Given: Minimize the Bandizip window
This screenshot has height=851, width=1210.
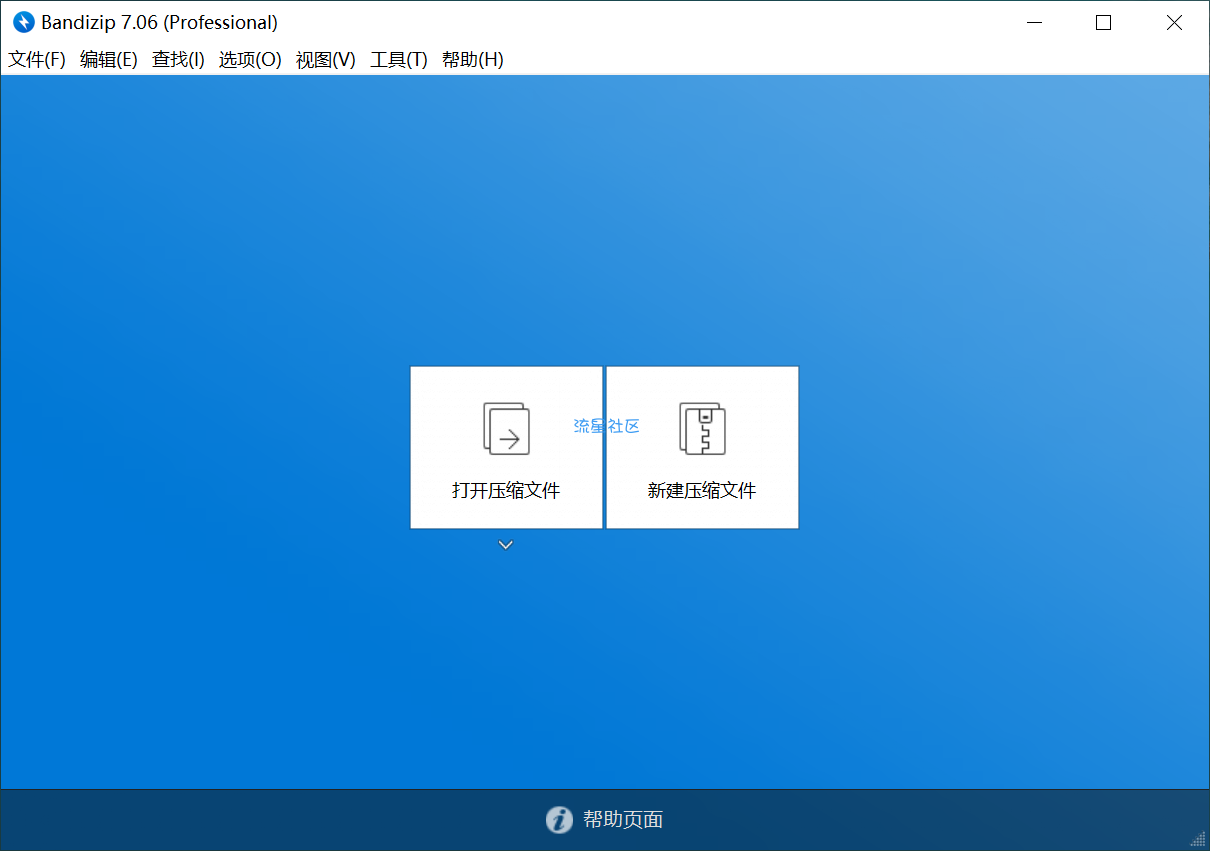Looking at the screenshot, I should coord(1033,22).
